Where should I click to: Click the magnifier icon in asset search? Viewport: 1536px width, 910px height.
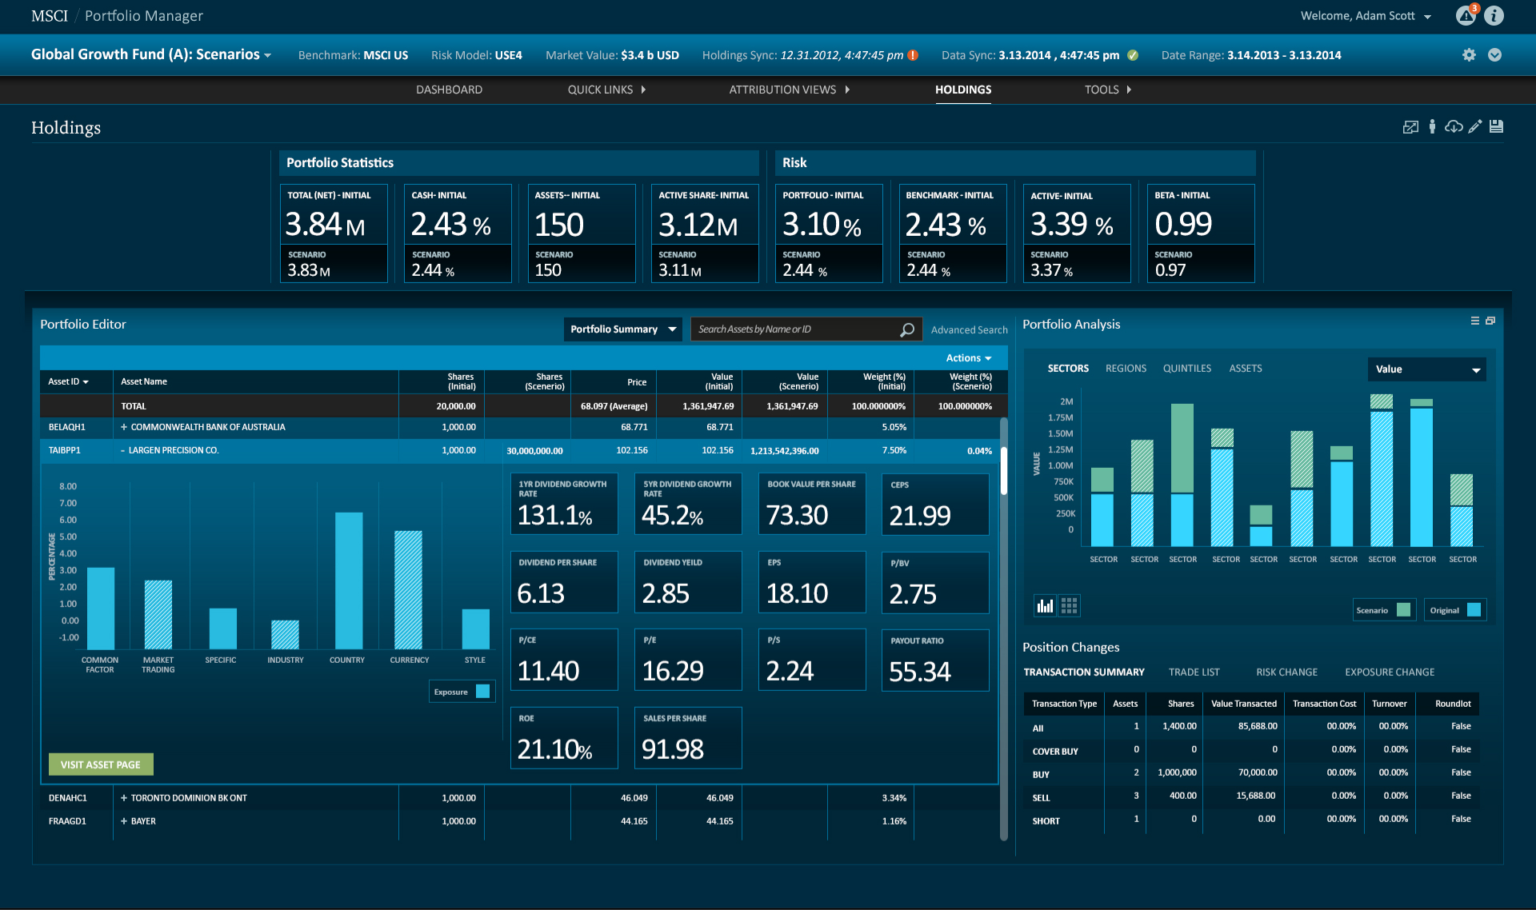coord(907,329)
